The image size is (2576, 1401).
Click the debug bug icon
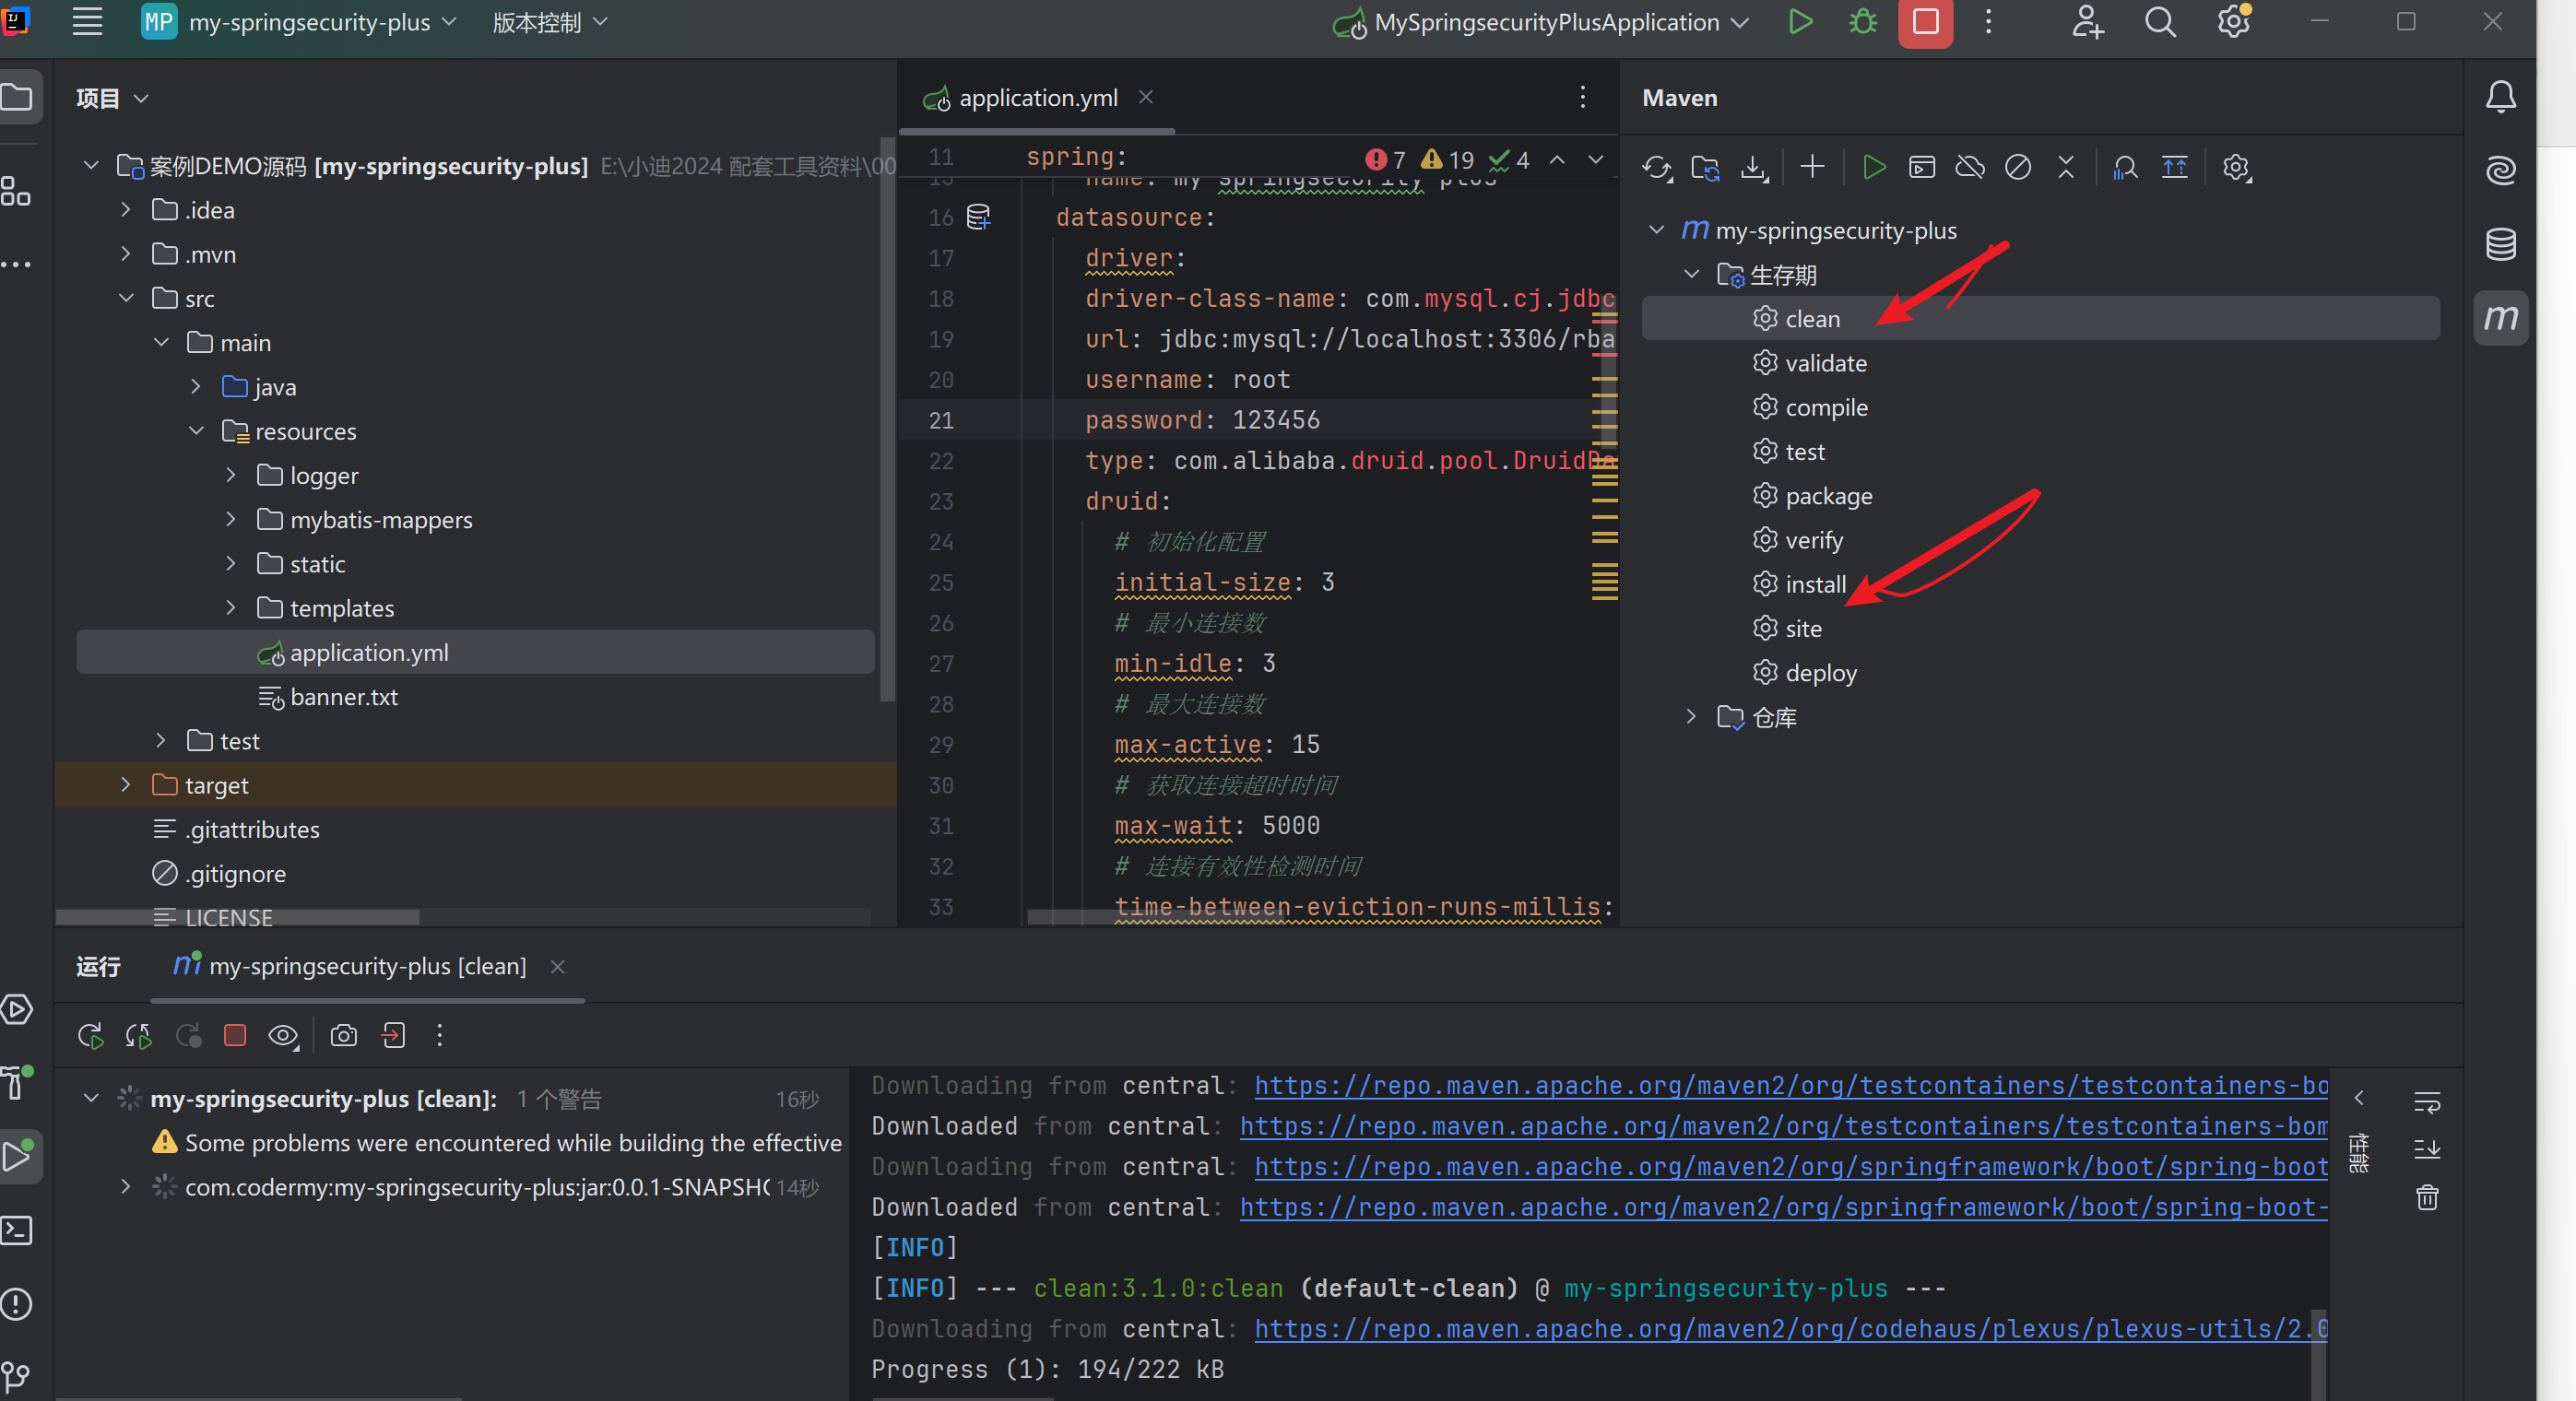coord(1862,22)
